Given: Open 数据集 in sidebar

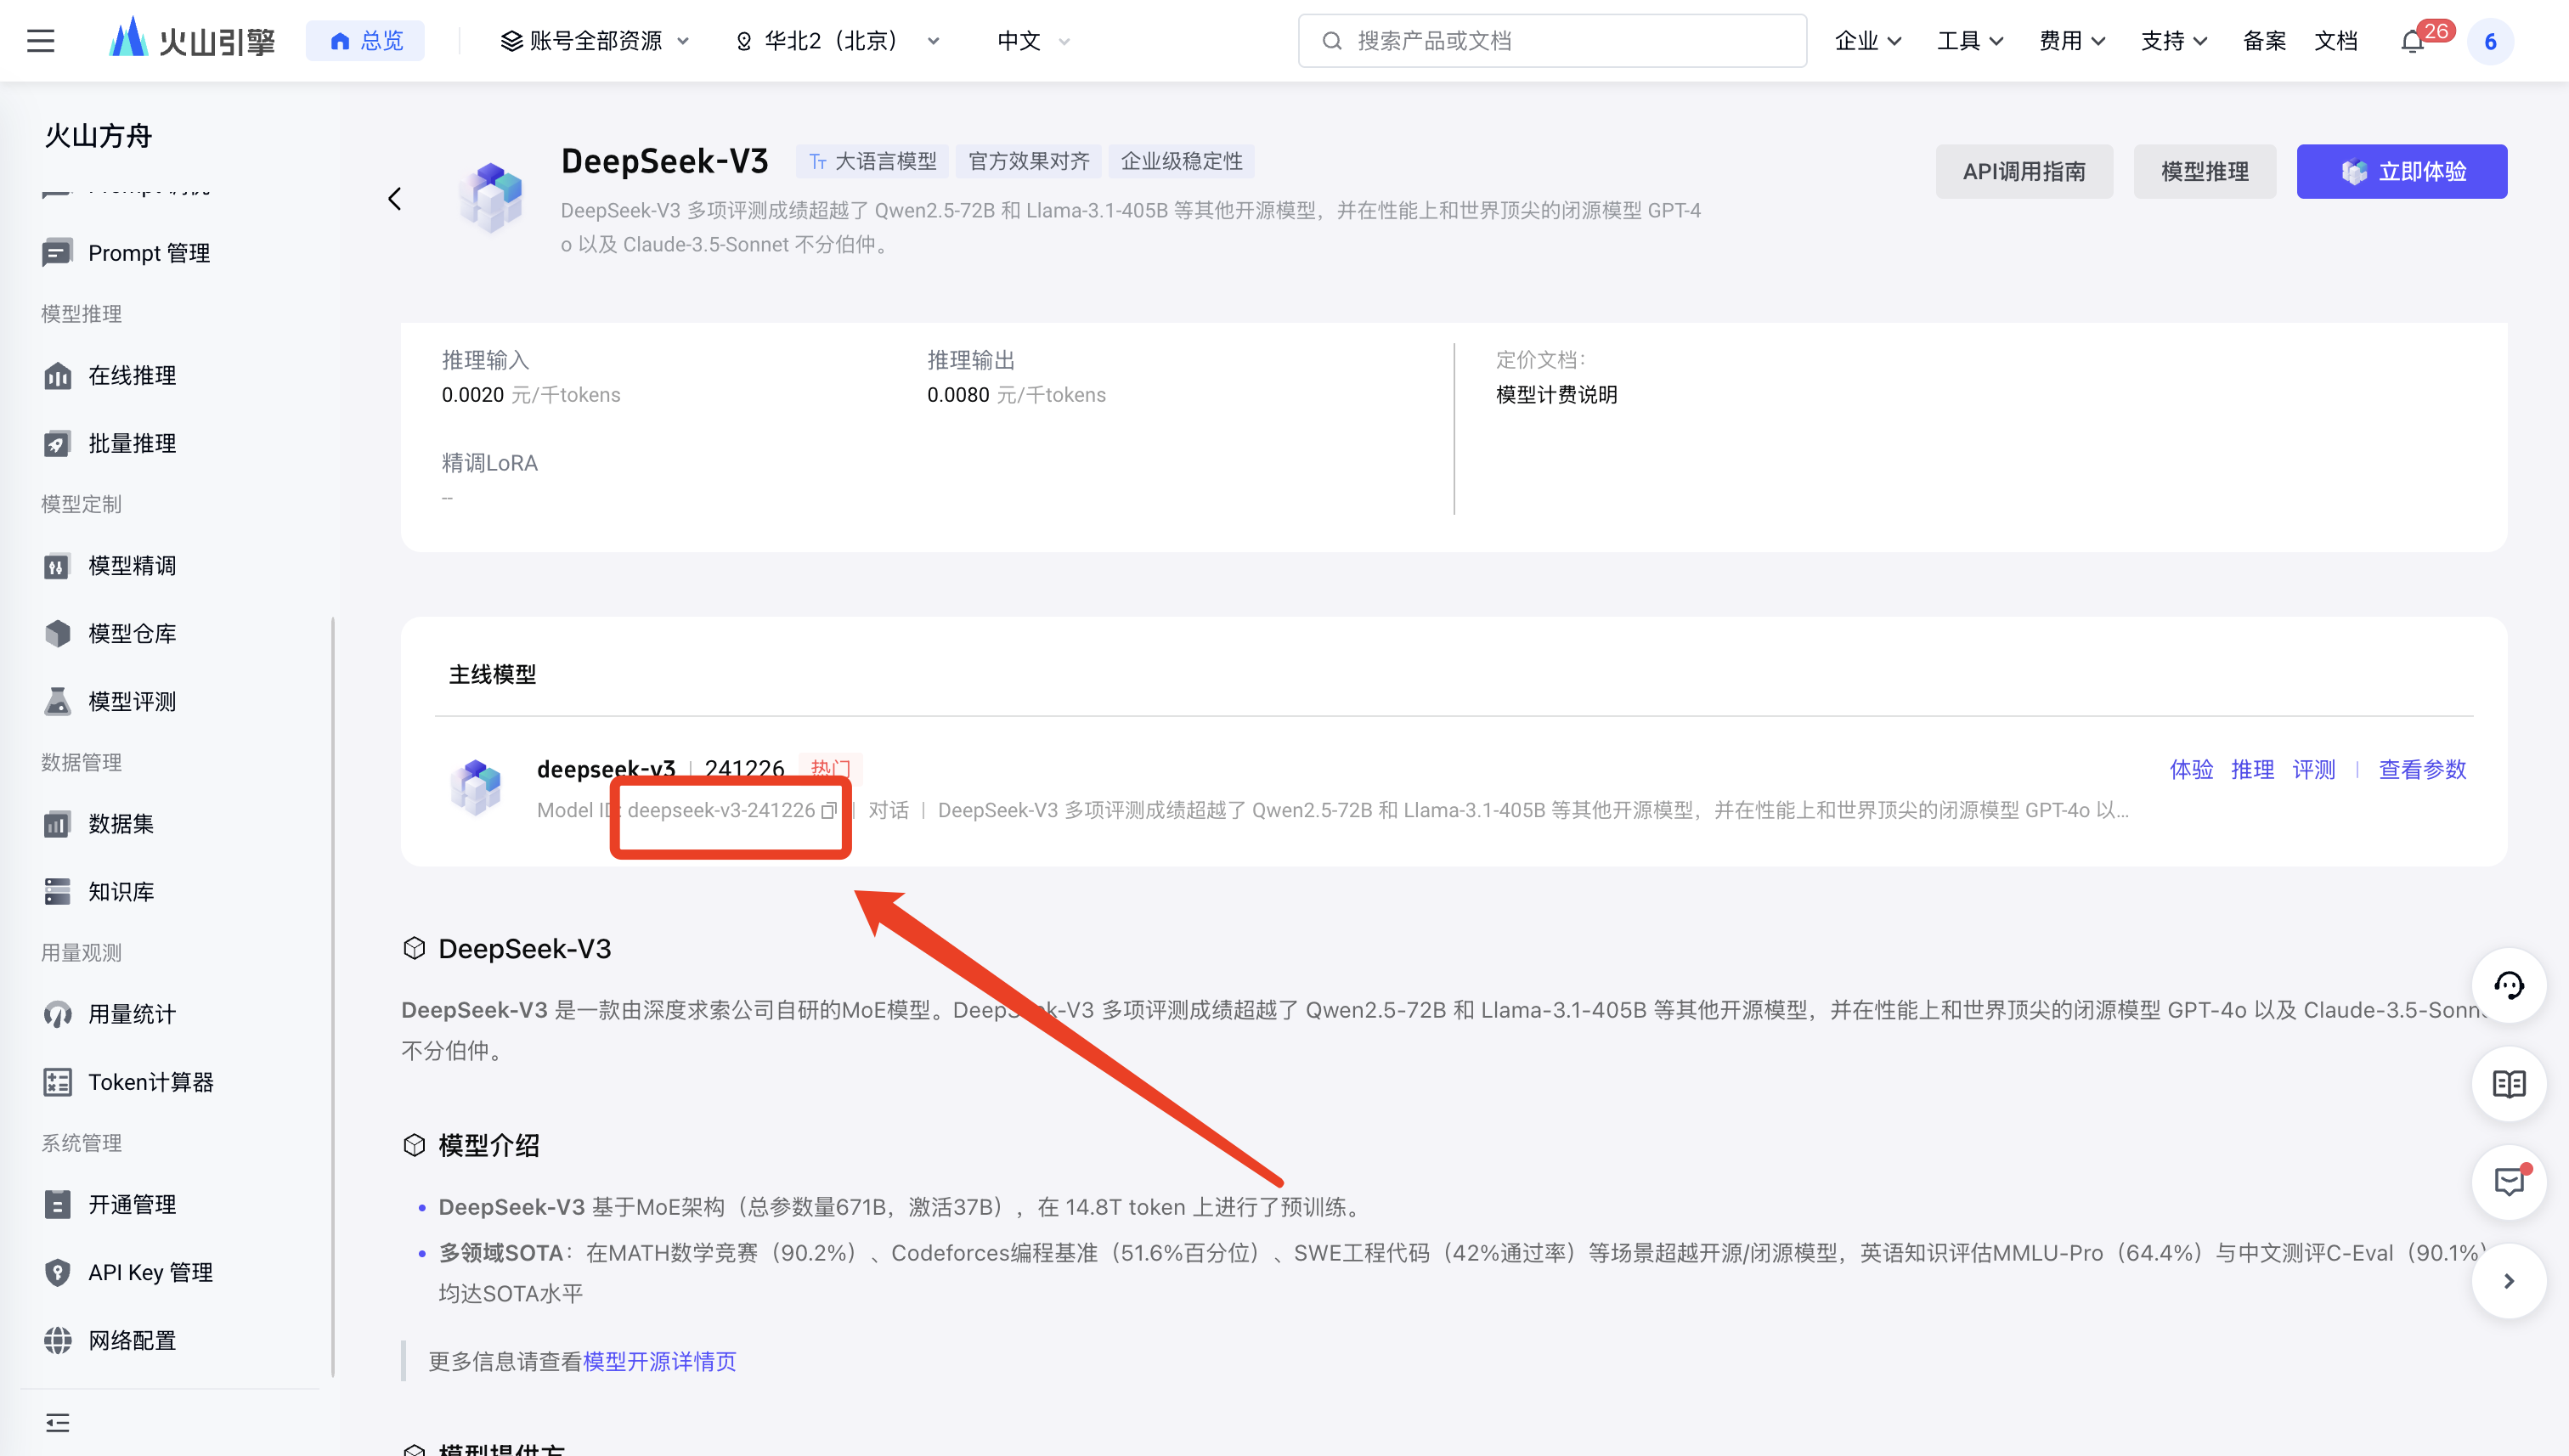Looking at the screenshot, I should (x=99, y=824).
